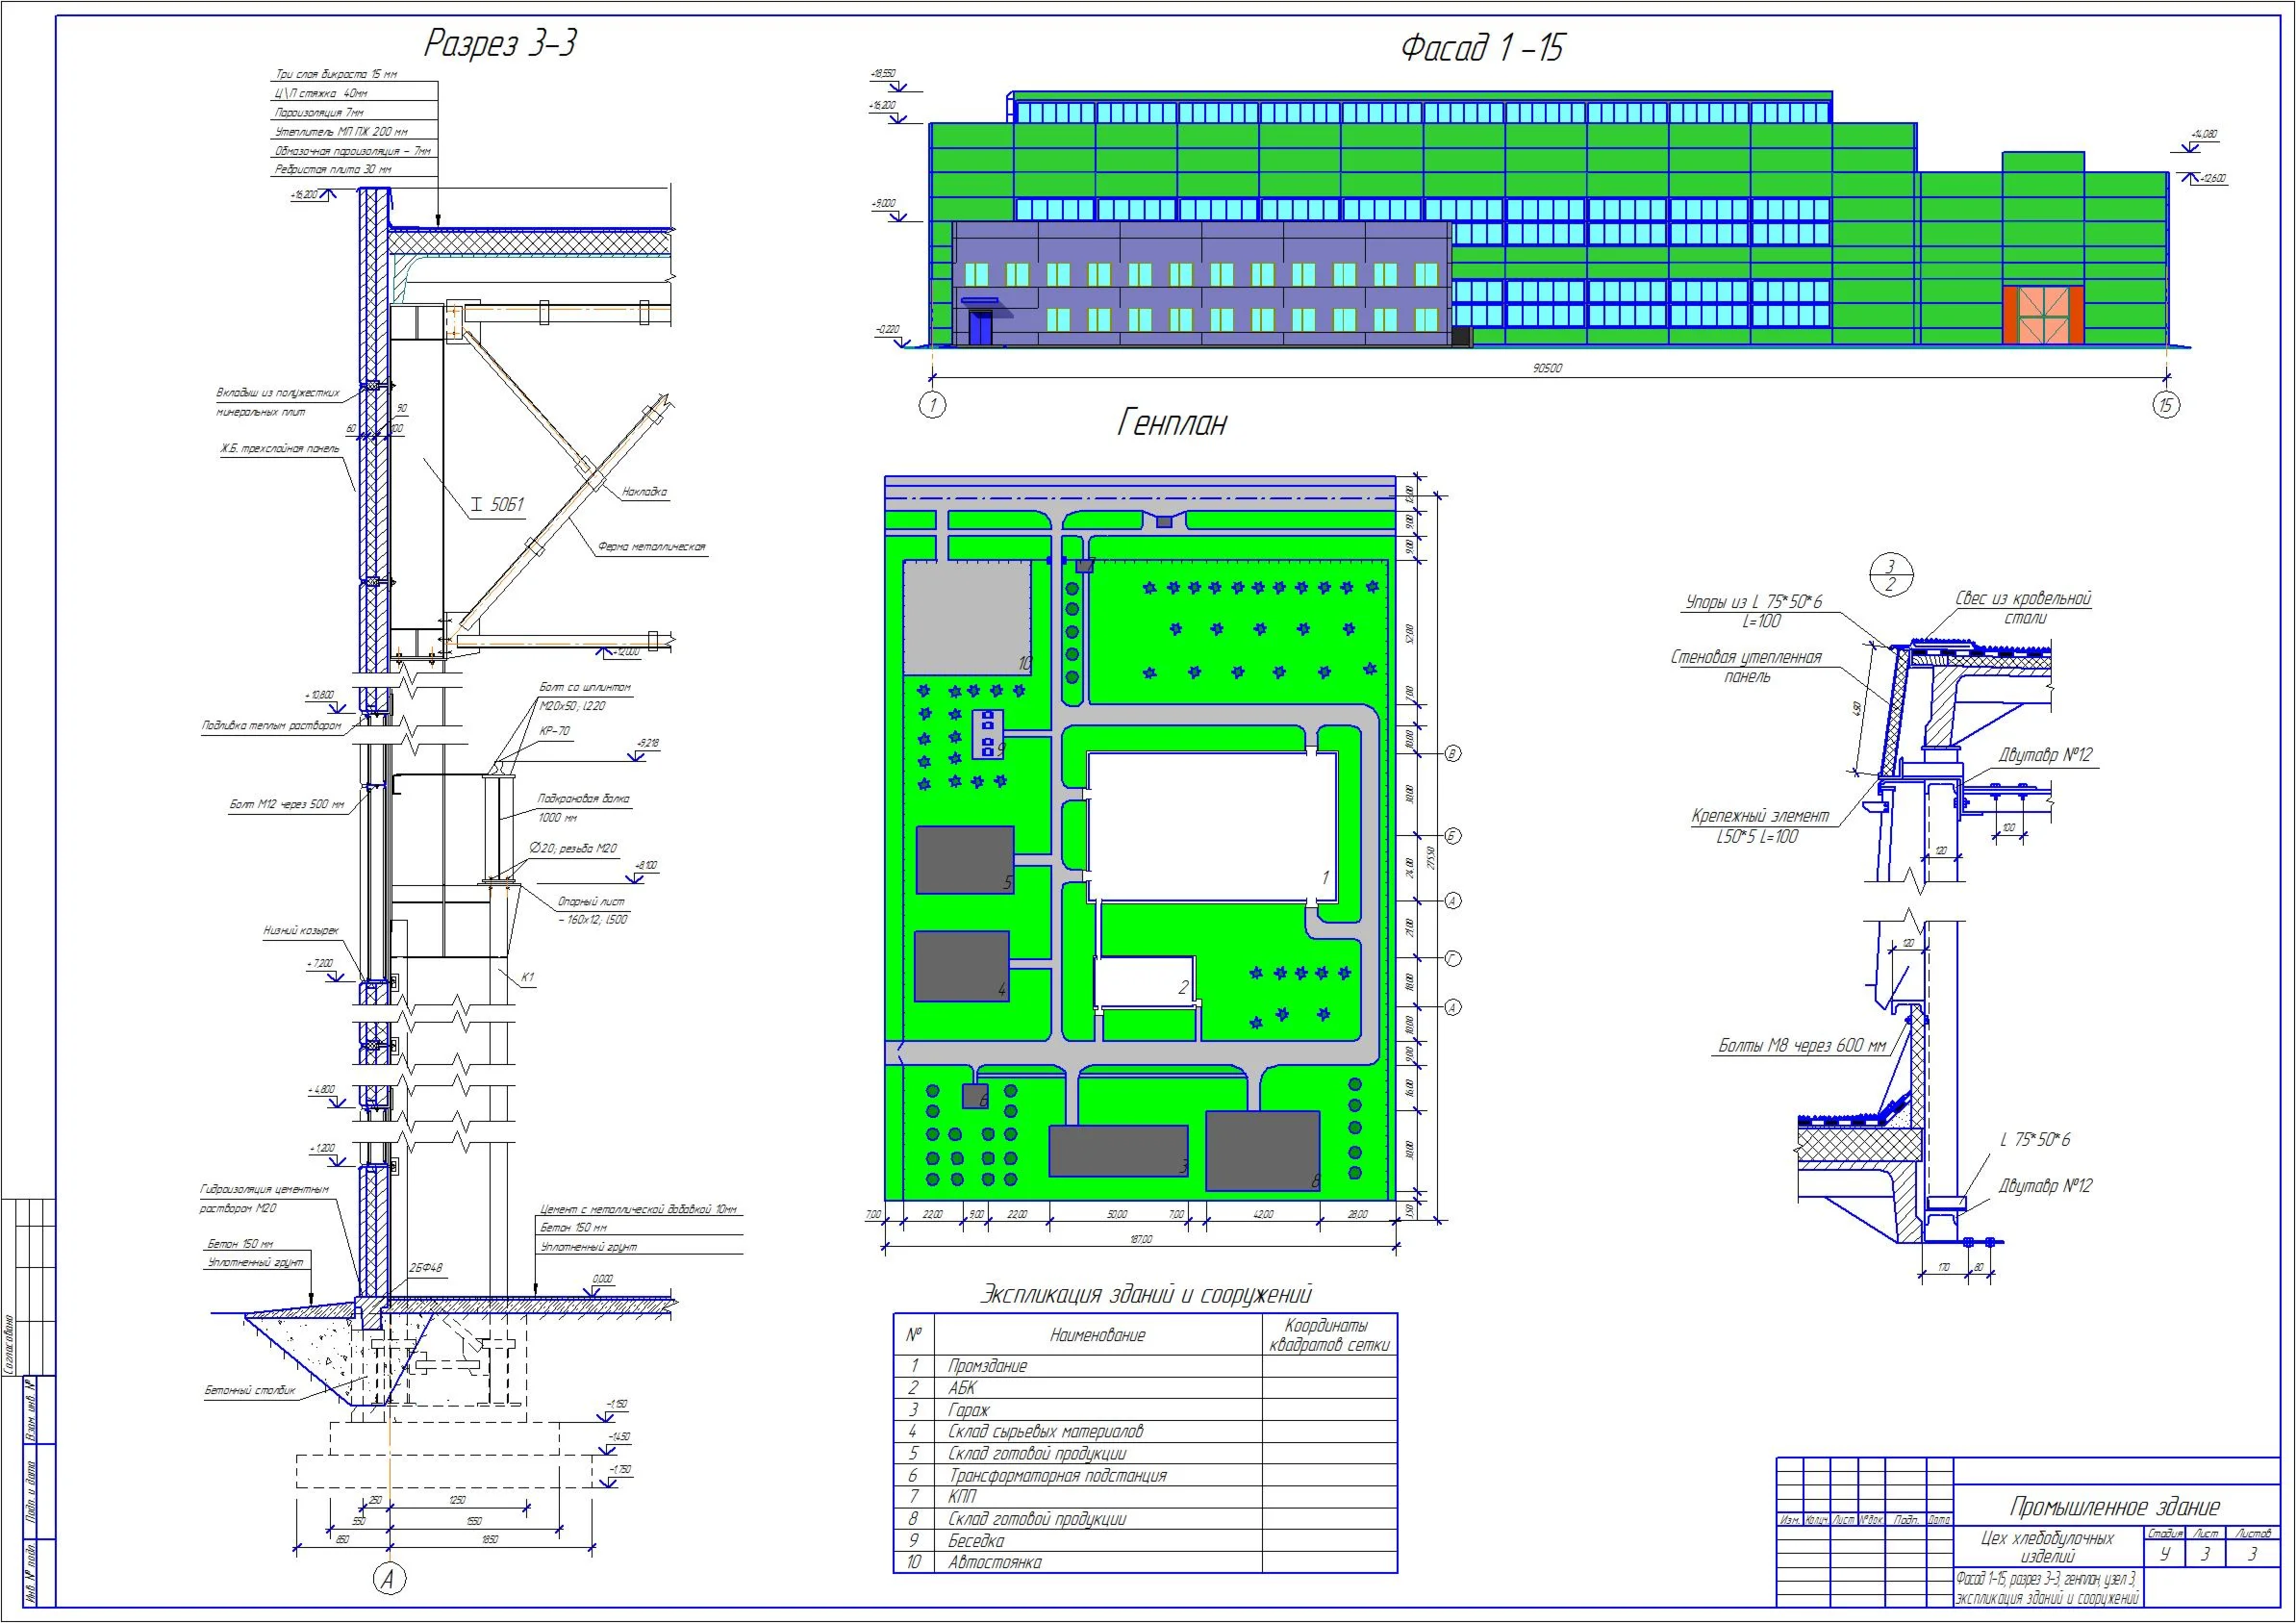Click the 'Фасад 1-15' heading
Image resolution: width=2296 pixels, height=1623 pixels.
pyautogui.click(x=1482, y=49)
